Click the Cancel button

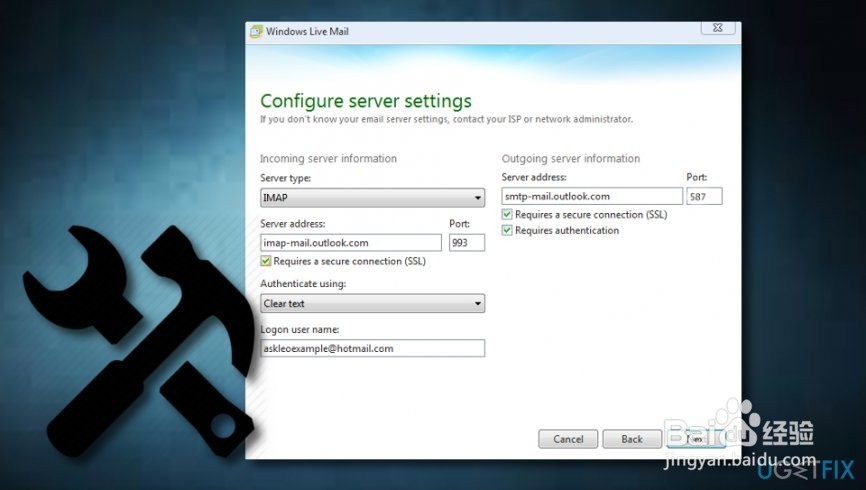(x=568, y=439)
